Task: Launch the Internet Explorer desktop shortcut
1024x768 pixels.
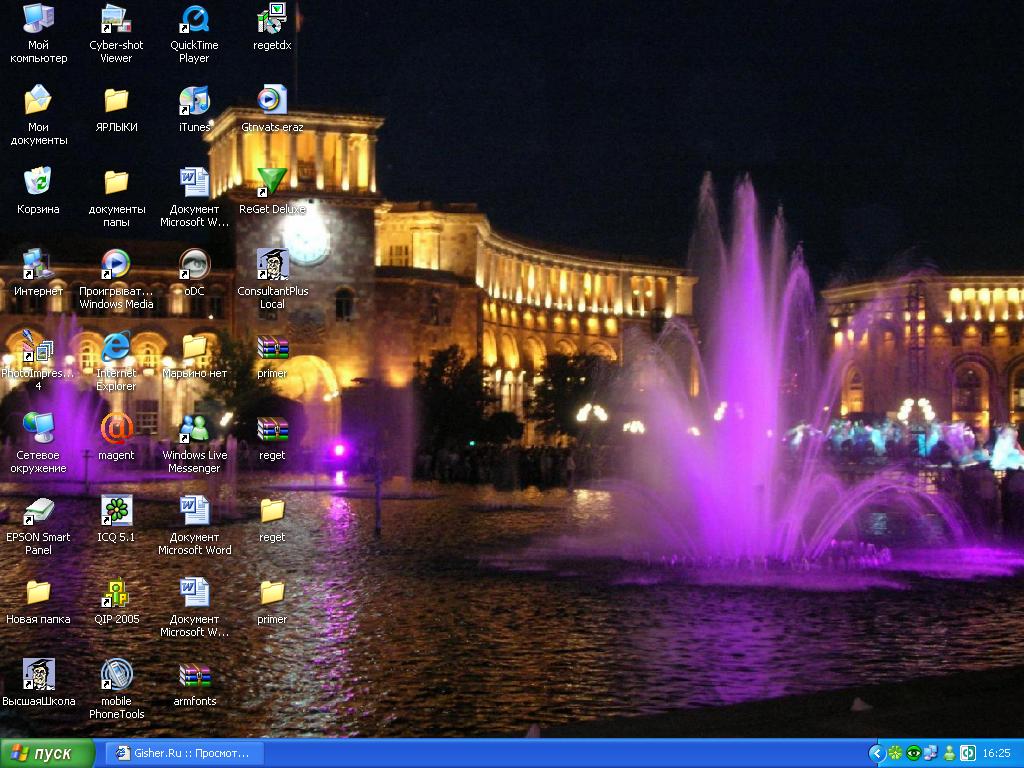Action: [x=116, y=347]
